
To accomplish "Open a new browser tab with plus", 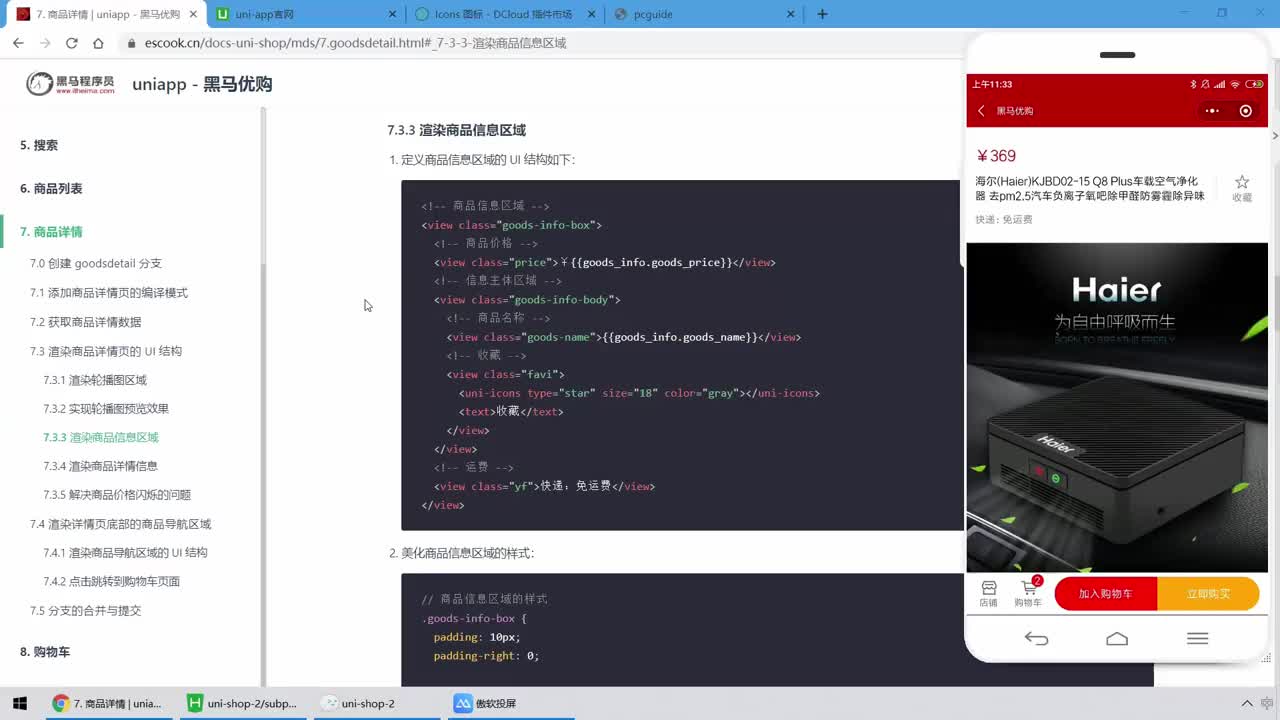I will coord(822,14).
